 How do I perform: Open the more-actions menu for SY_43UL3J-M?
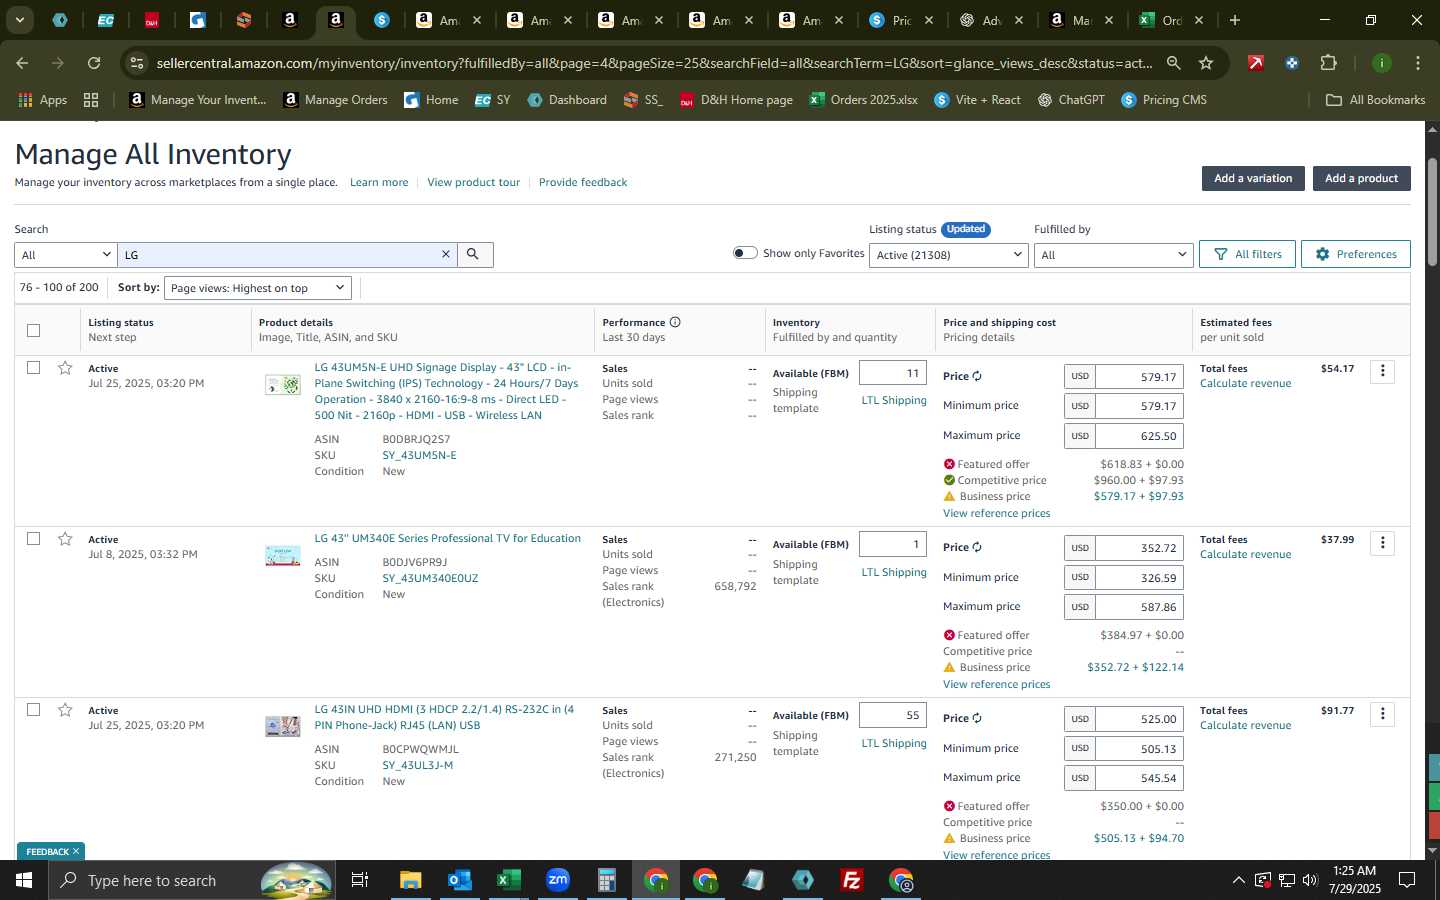(1382, 714)
